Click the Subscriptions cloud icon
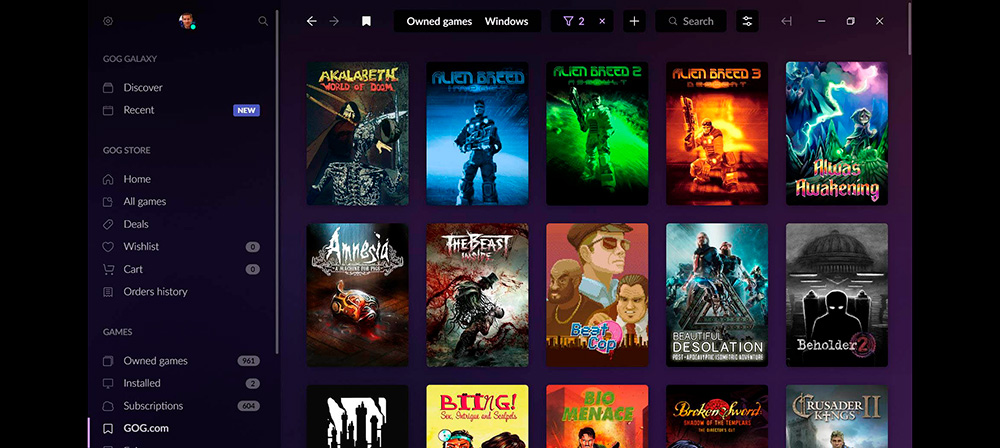Screen dimensions: 1000x448 [108, 406]
